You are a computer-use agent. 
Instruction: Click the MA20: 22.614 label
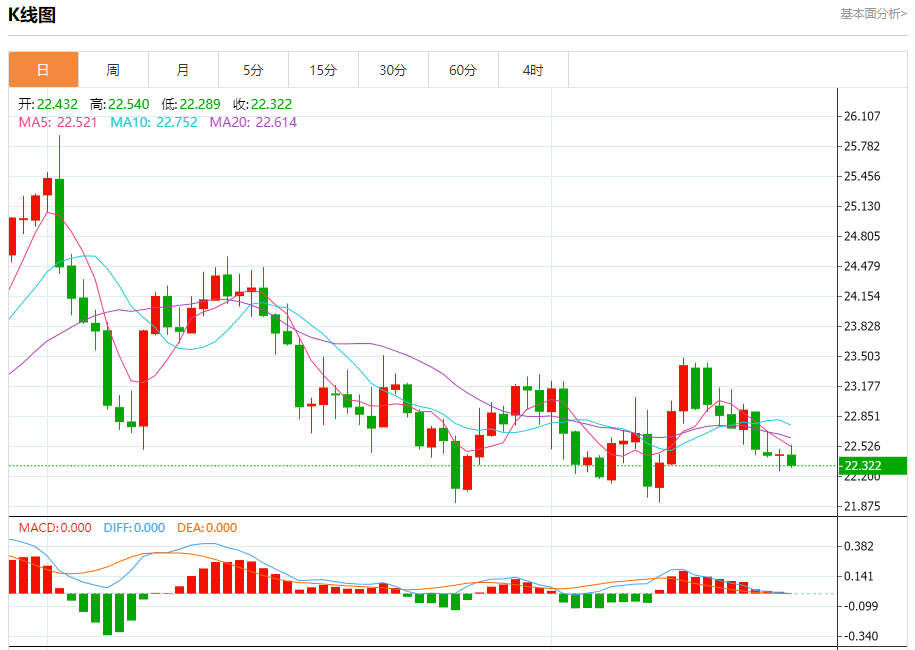[x=253, y=123]
